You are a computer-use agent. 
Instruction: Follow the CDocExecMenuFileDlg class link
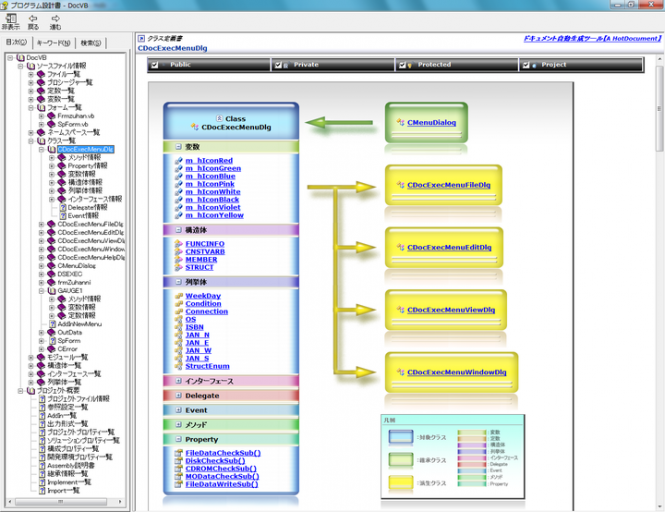click(x=448, y=185)
